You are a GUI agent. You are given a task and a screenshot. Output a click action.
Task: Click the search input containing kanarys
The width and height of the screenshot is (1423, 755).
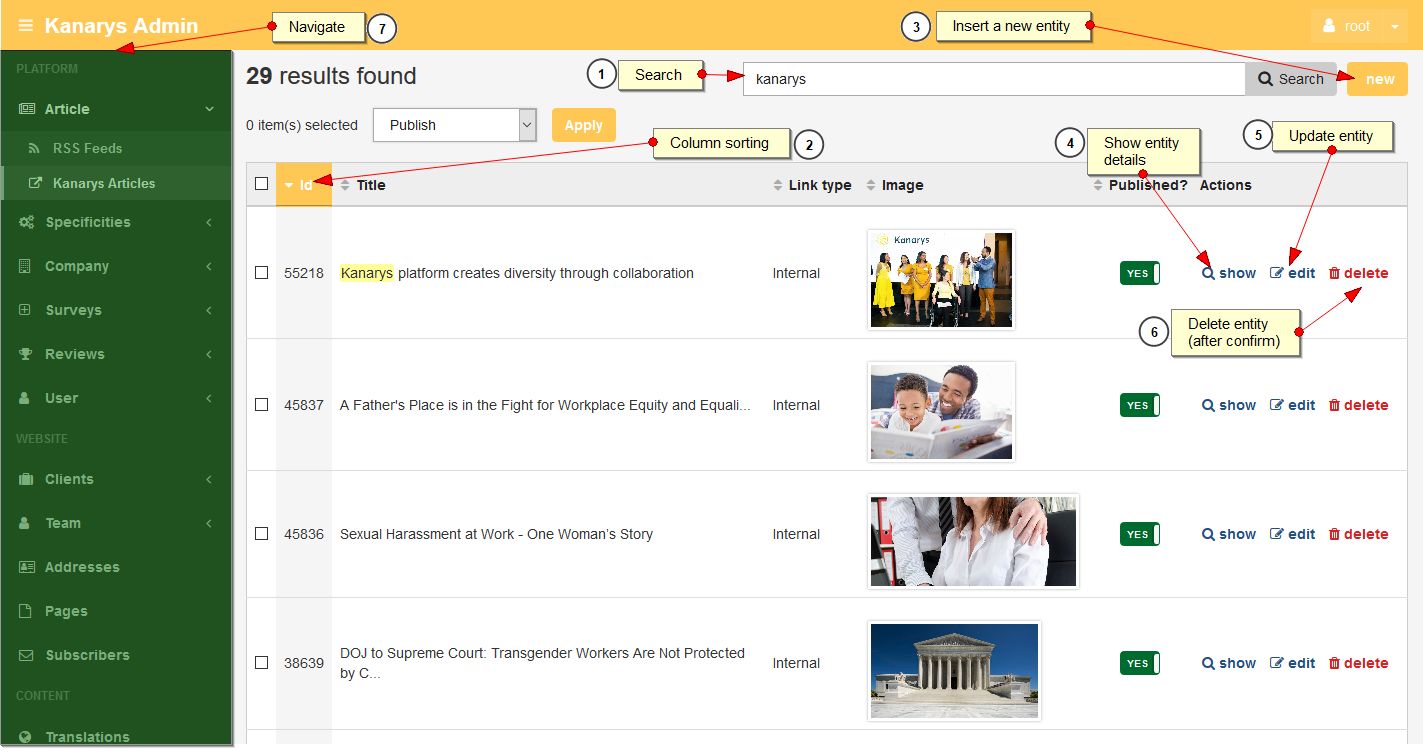point(994,79)
